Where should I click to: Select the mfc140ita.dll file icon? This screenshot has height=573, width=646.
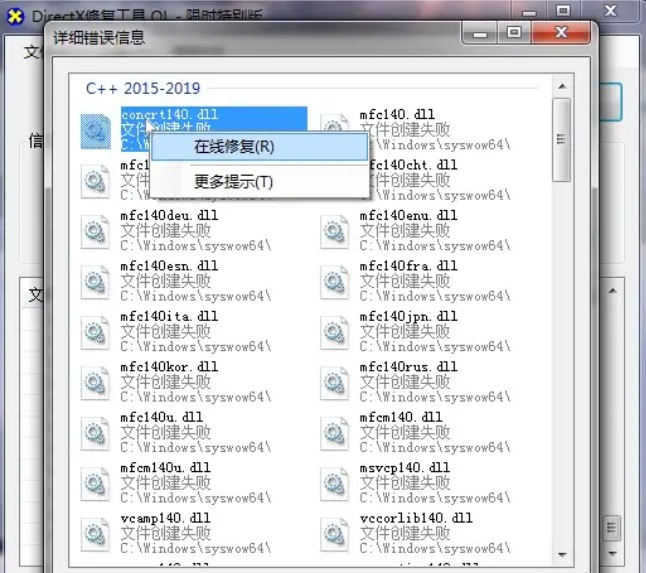coord(95,332)
